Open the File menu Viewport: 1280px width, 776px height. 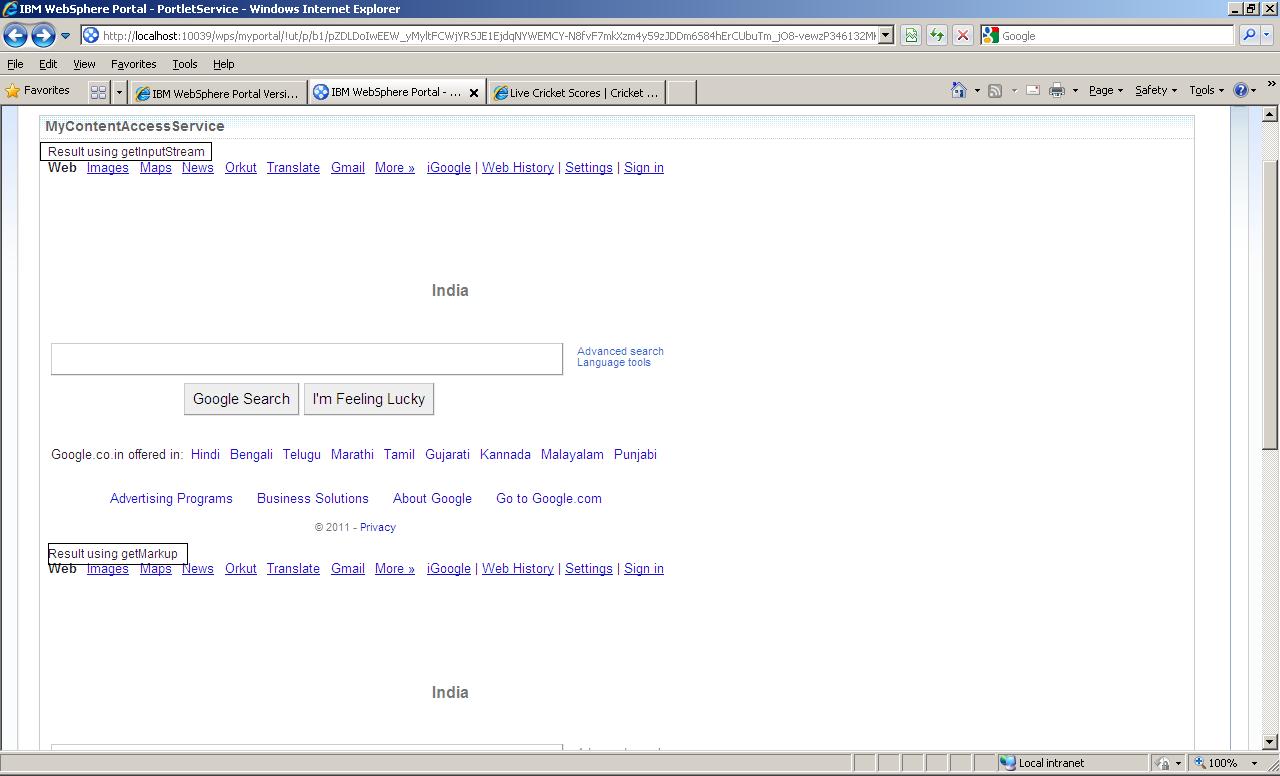(x=15, y=64)
